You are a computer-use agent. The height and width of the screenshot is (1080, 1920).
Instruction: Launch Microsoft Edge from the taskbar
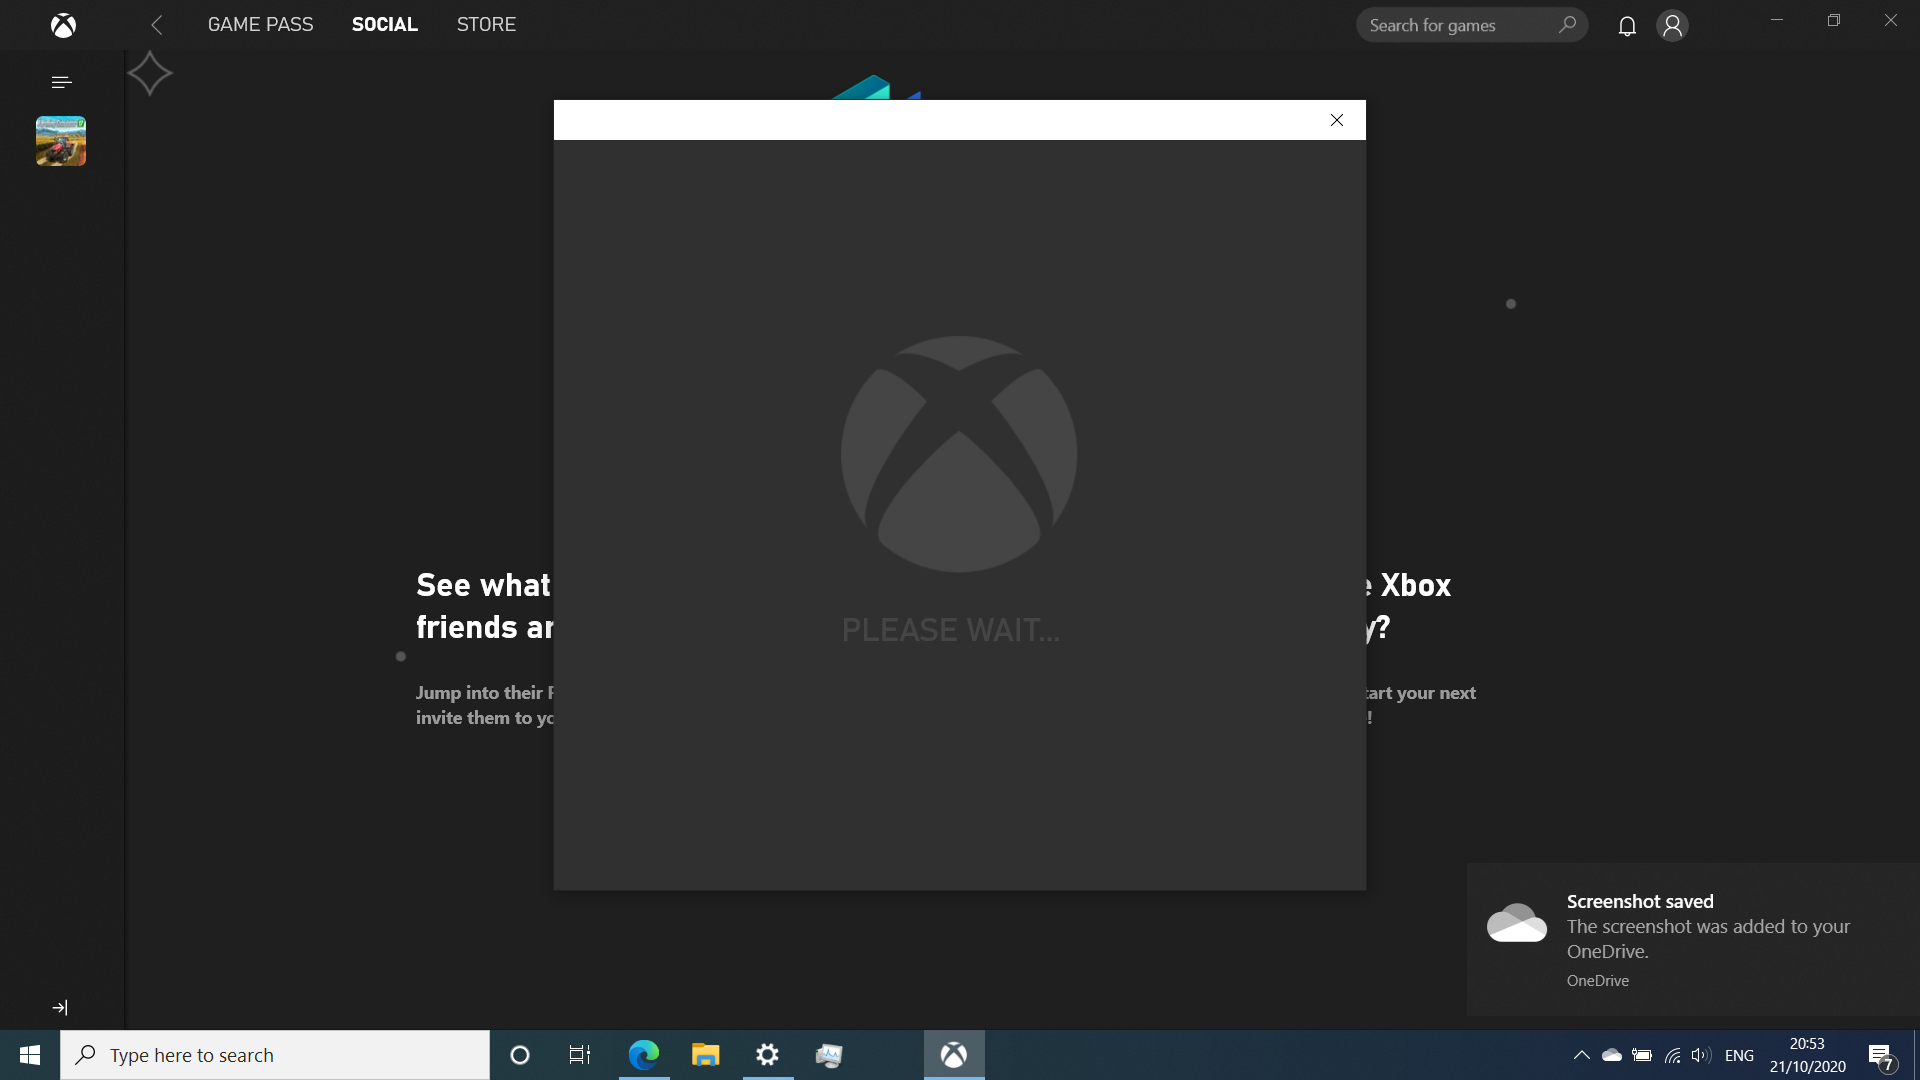click(x=644, y=1055)
